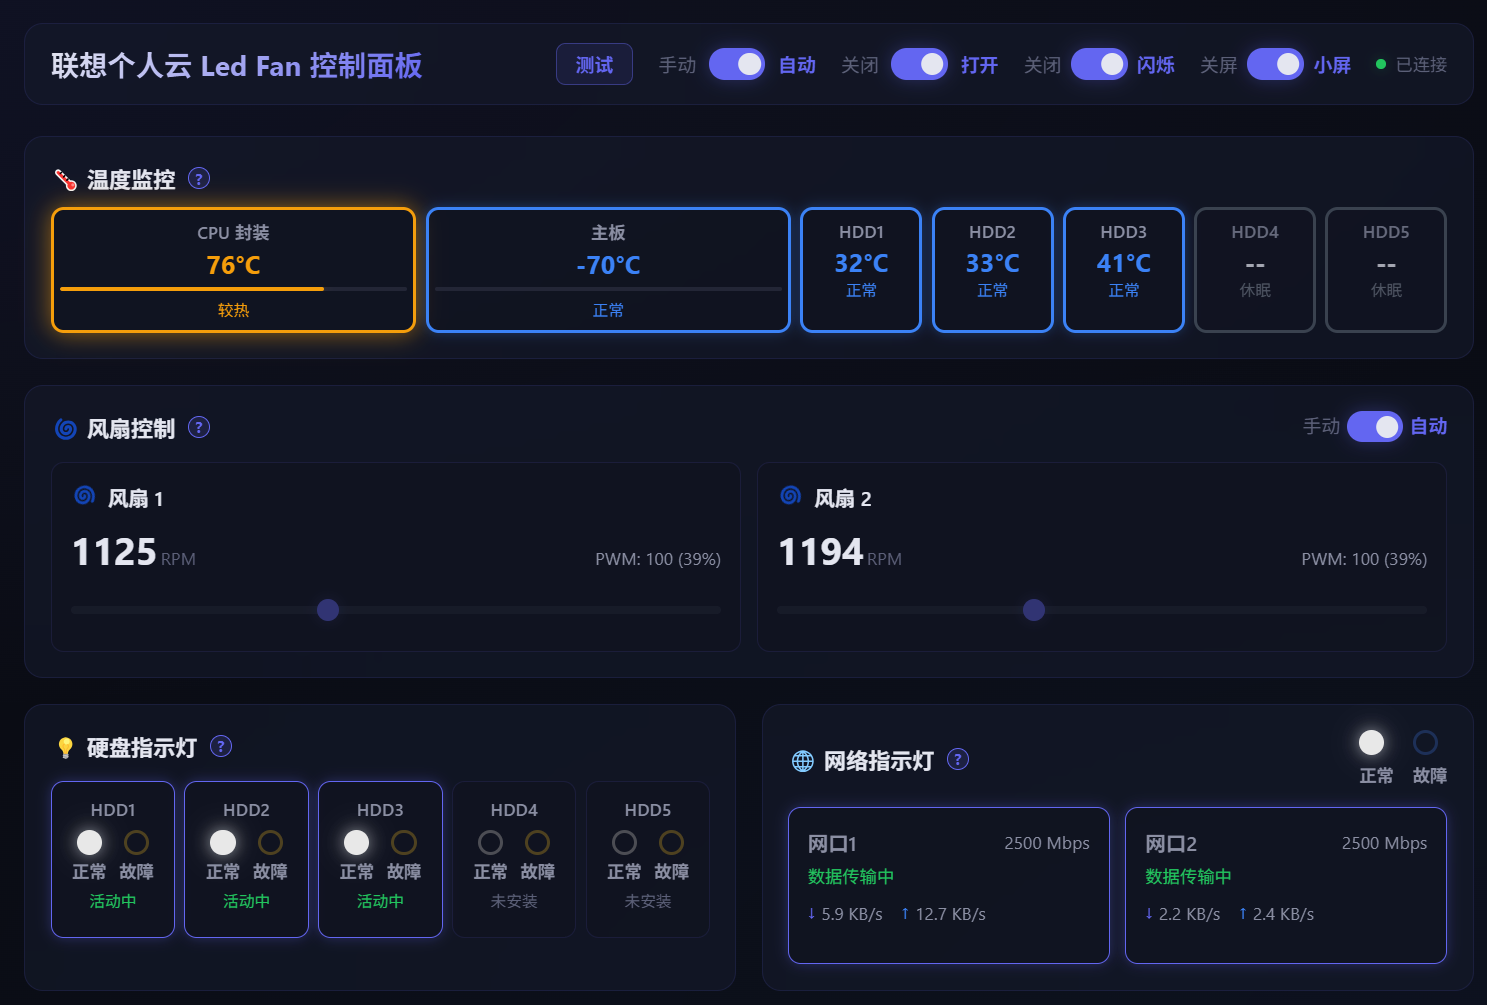Screen dimensions: 1487x1005
Task: Click the fan spiral icon next to 风扇 1
Action: point(85,495)
